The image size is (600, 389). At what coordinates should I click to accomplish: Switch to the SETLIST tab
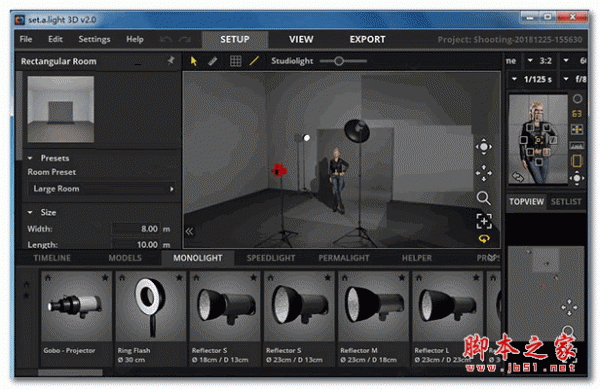566,202
